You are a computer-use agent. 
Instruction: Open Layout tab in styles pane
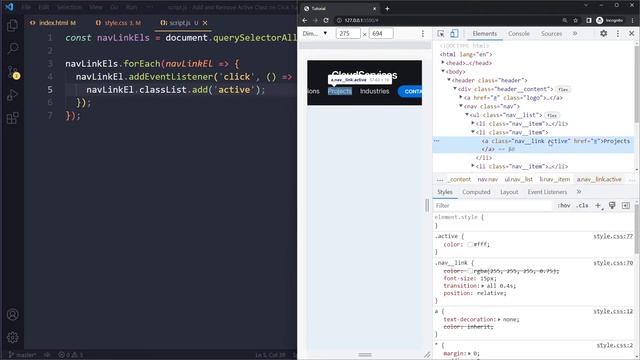pos(509,192)
